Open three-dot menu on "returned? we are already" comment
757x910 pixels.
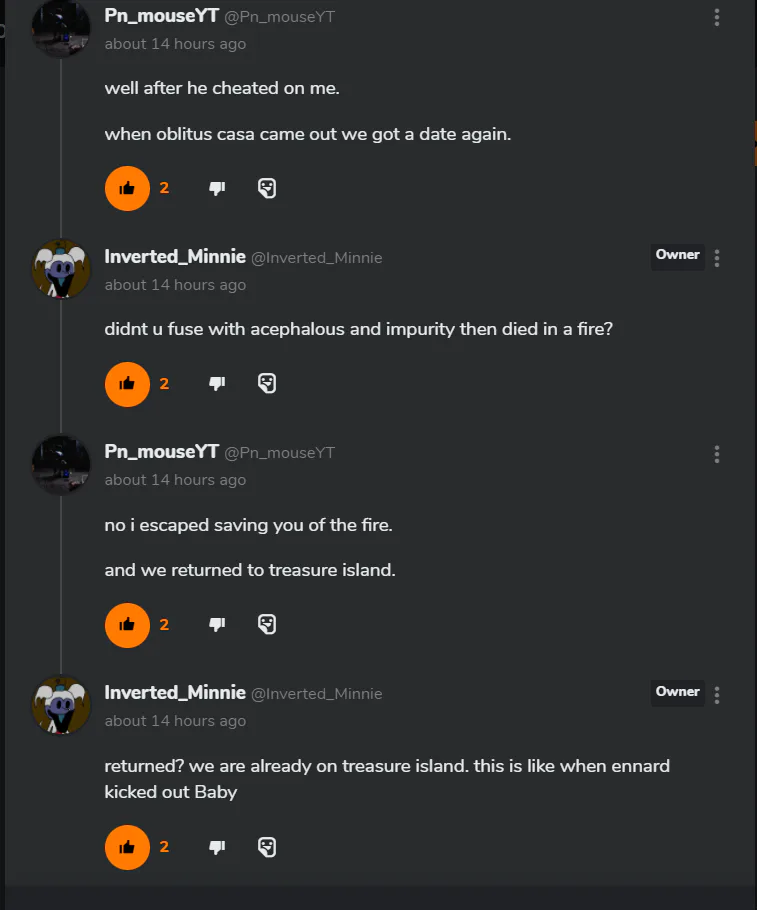point(717,694)
